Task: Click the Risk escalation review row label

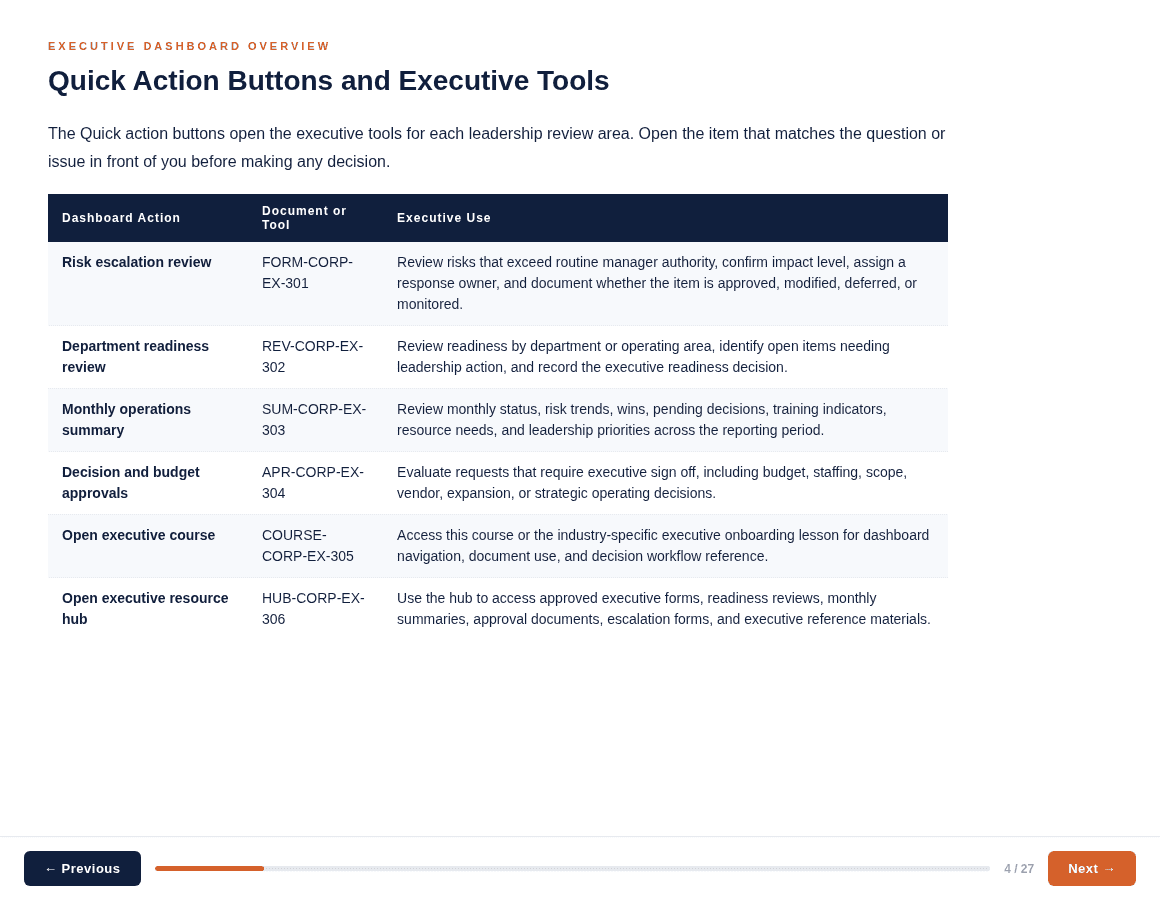Action: [x=137, y=263]
